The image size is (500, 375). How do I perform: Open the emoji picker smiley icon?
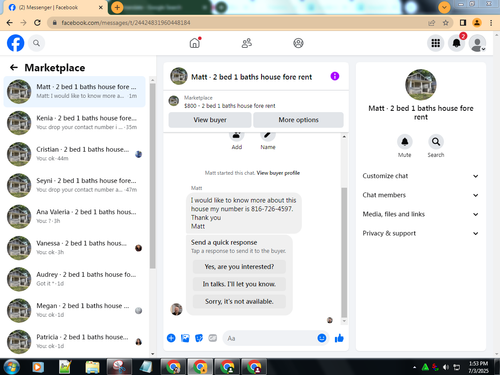click(x=322, y=338)
